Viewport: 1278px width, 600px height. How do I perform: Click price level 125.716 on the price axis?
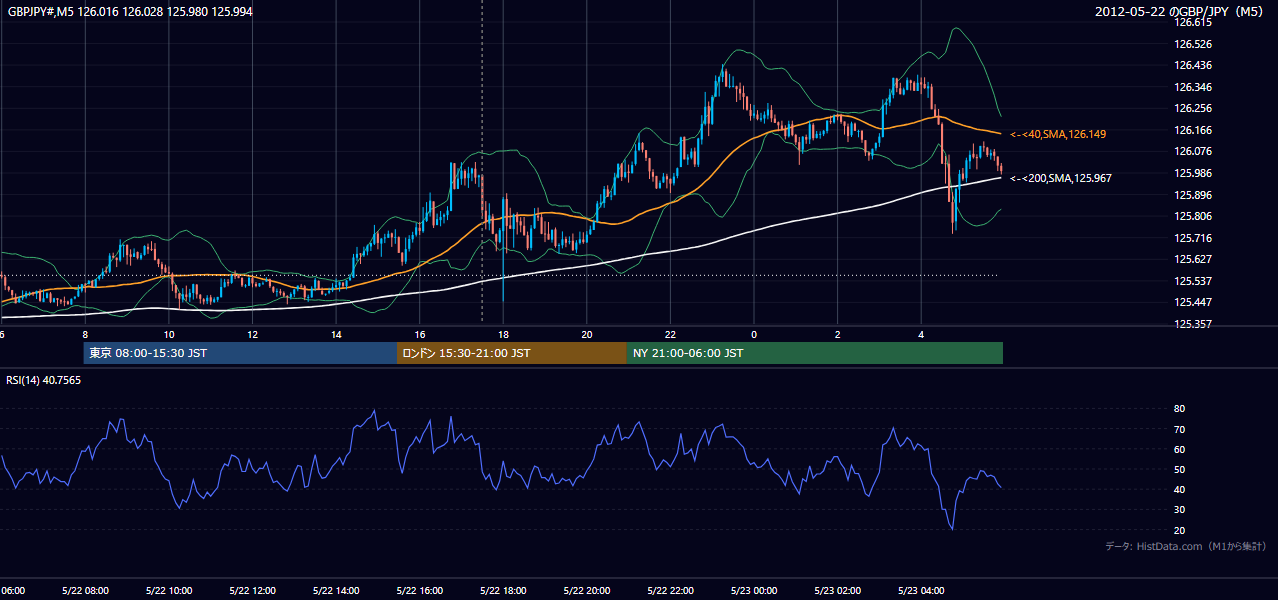tap(1192, 238)
